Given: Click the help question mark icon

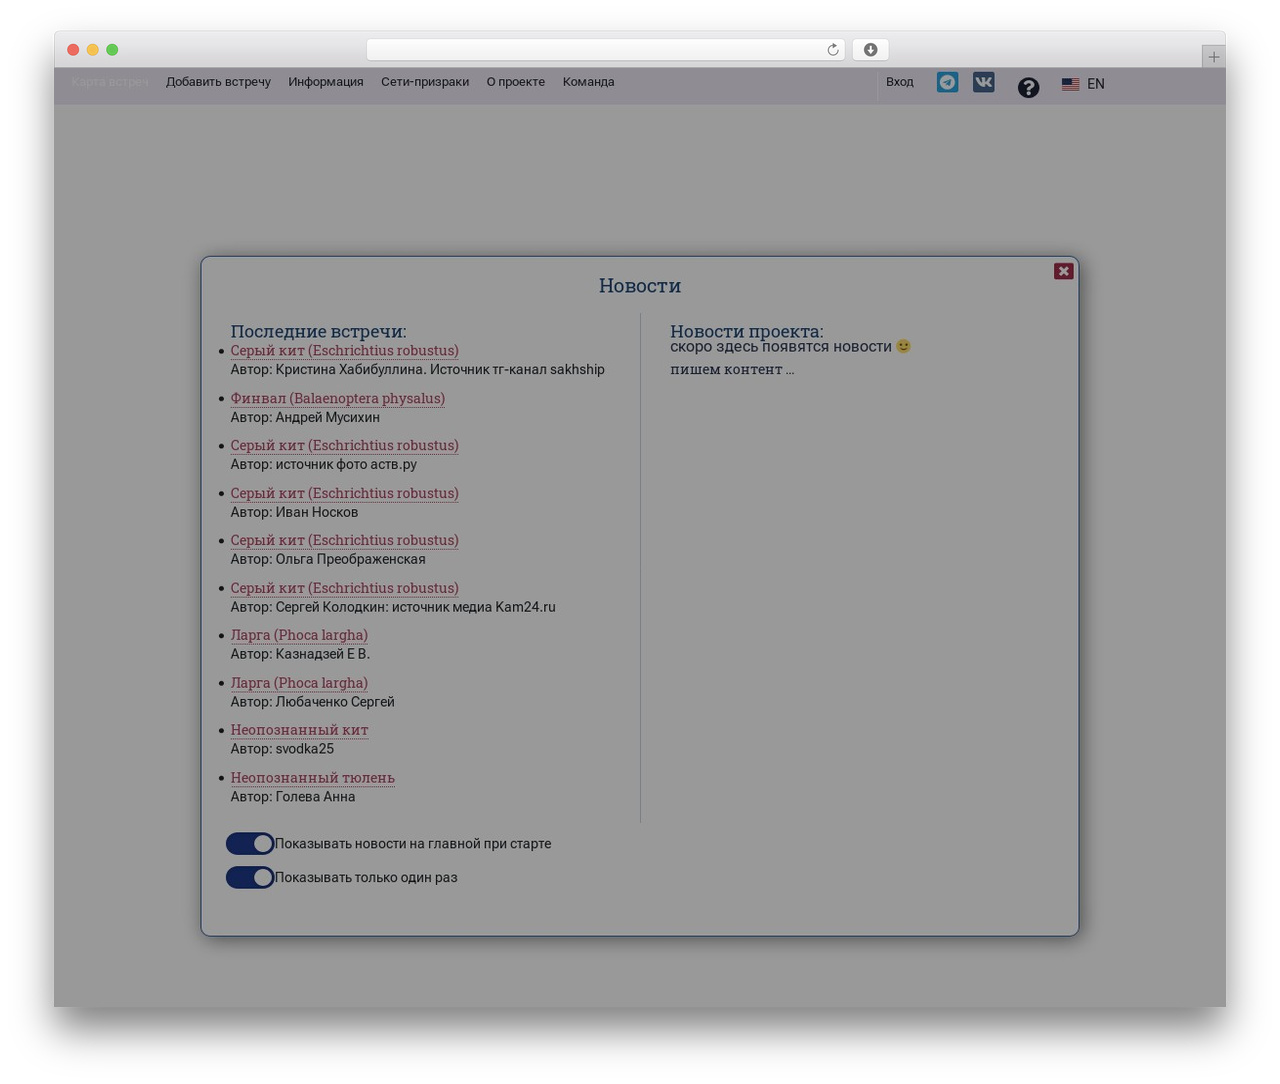Looking at the screenshot, I should click(1028, 88).
